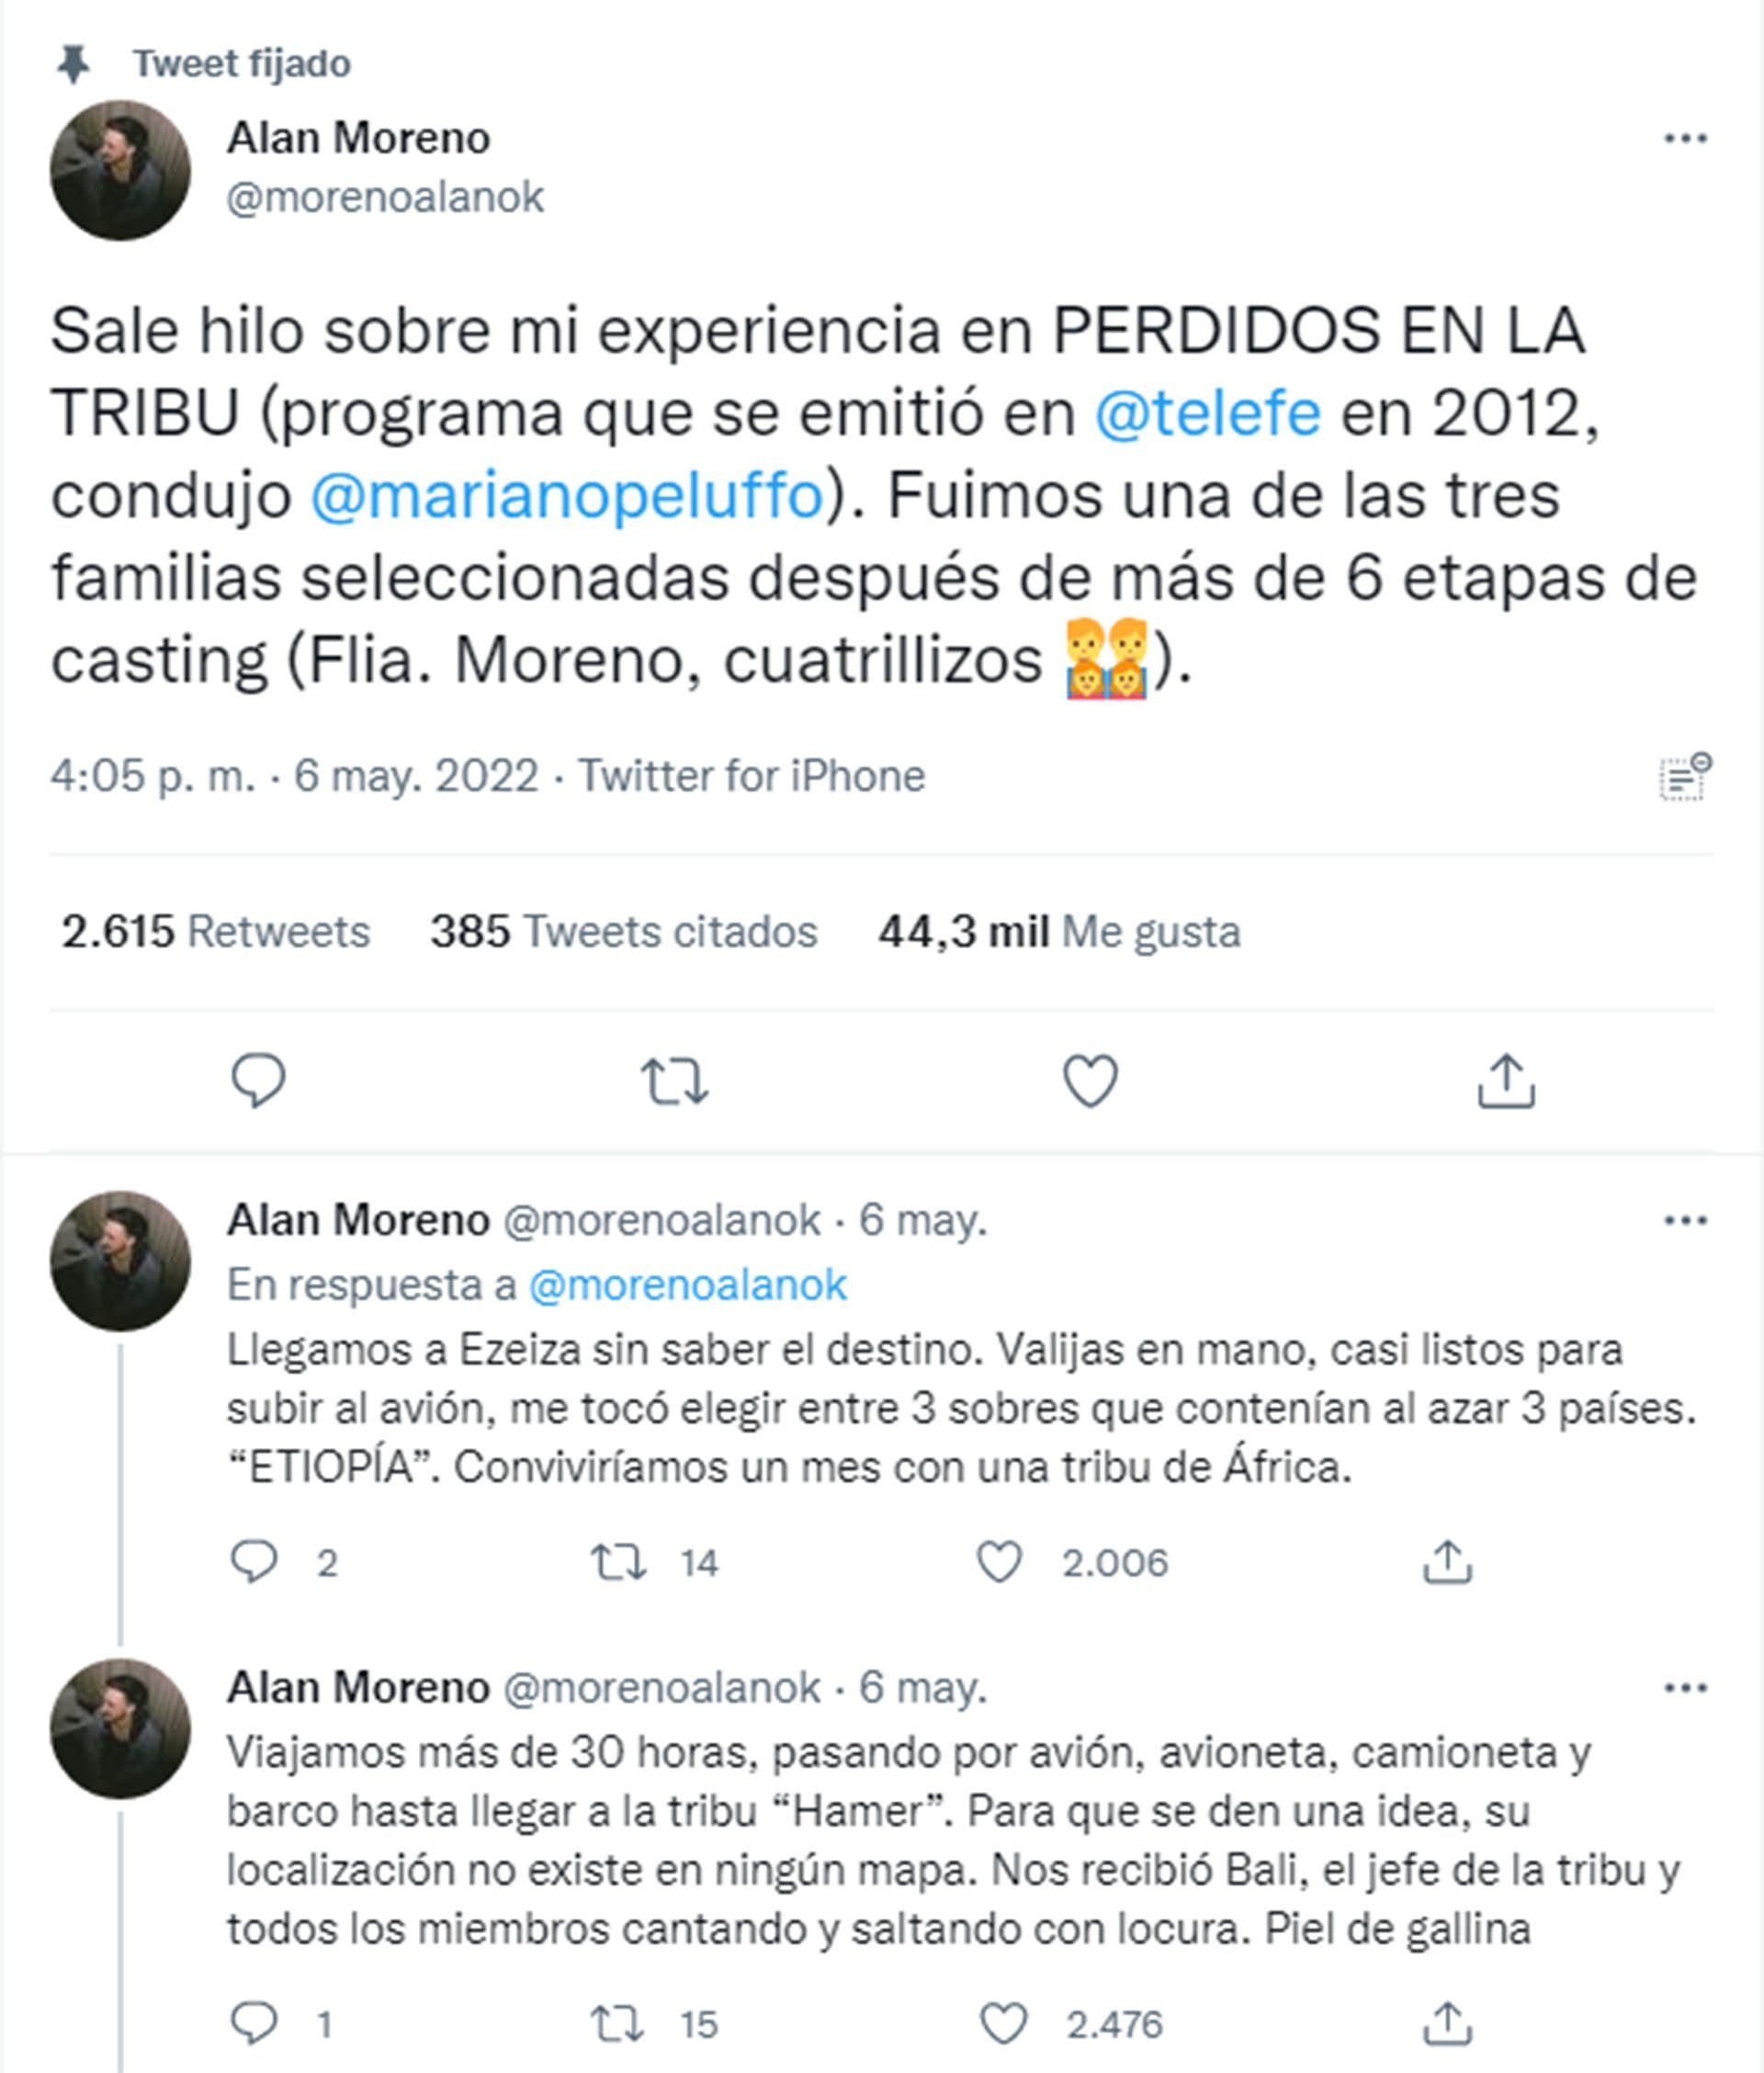1764x2073 pixels.
Task: Share the Hamer tribe tweet
Action: coord(1447,2025)
